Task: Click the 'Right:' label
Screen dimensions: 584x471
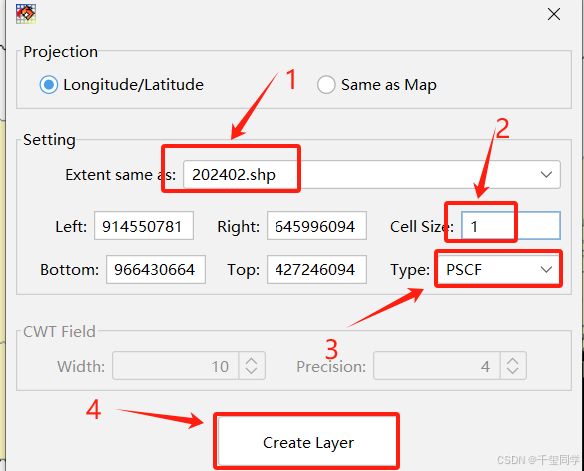Action: 238,226
